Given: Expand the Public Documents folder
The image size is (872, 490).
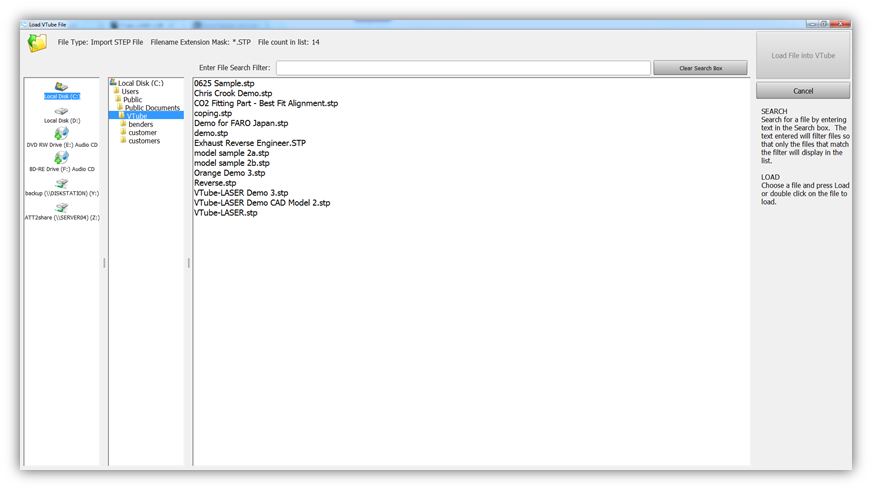Looking at the screenshot, I should point(152,108).
